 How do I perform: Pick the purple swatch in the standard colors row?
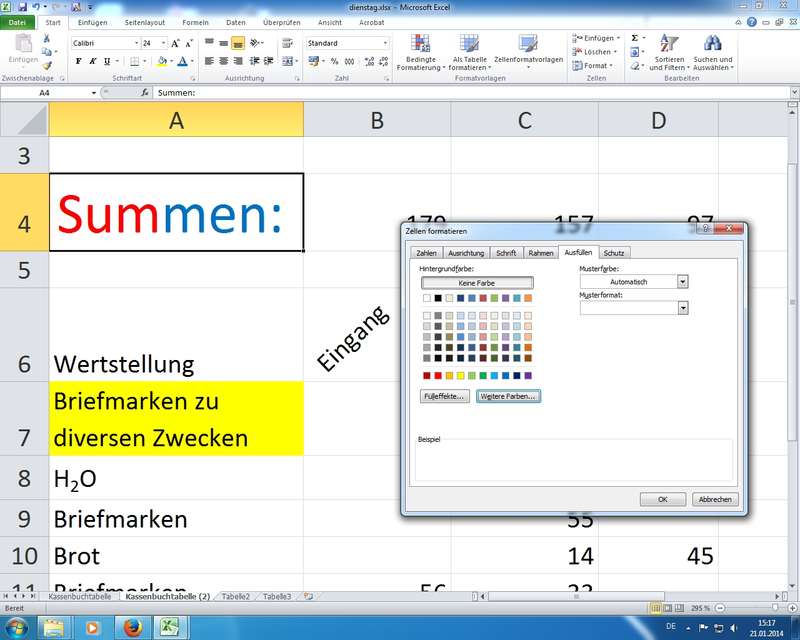click(x=528, y=376)
